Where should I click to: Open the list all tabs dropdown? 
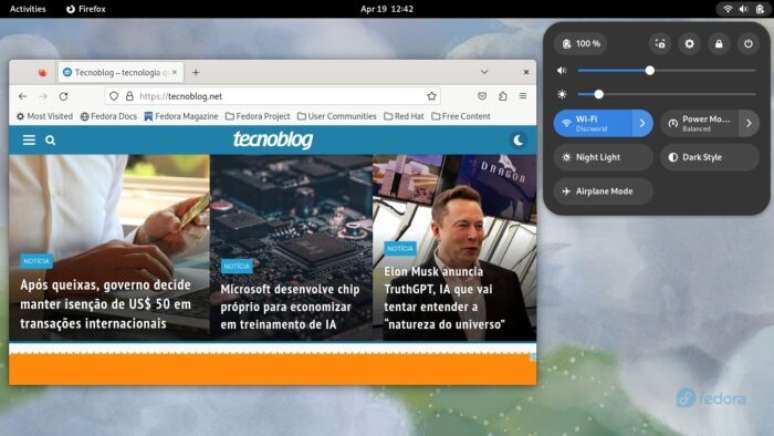(x=484, y=72)
